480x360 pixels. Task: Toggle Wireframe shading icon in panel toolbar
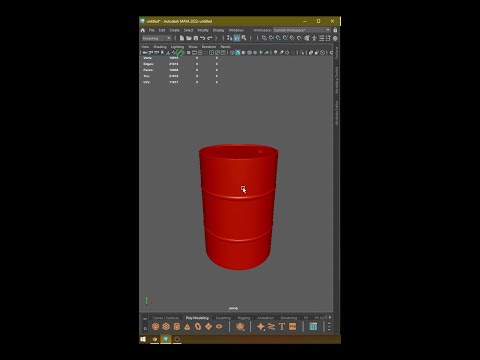pos(232,53)
